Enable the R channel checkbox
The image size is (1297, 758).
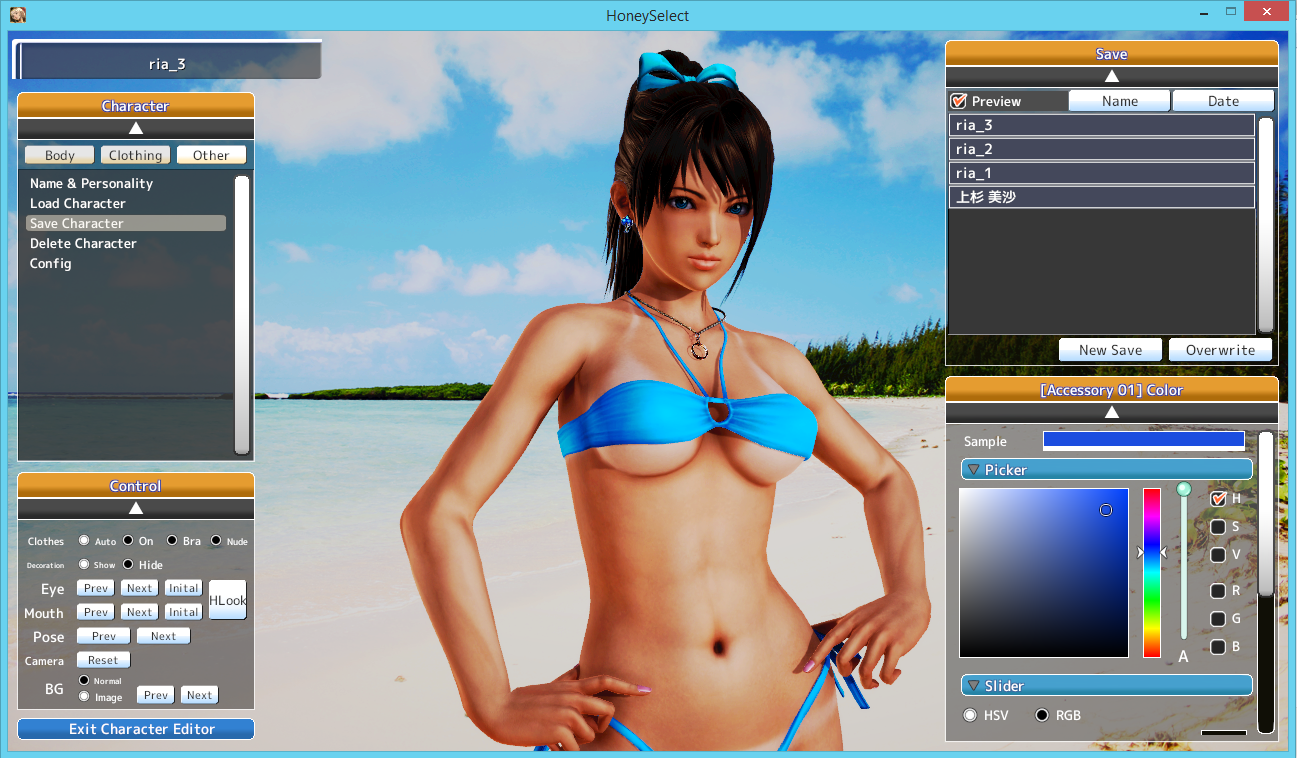coord(1218,591)
